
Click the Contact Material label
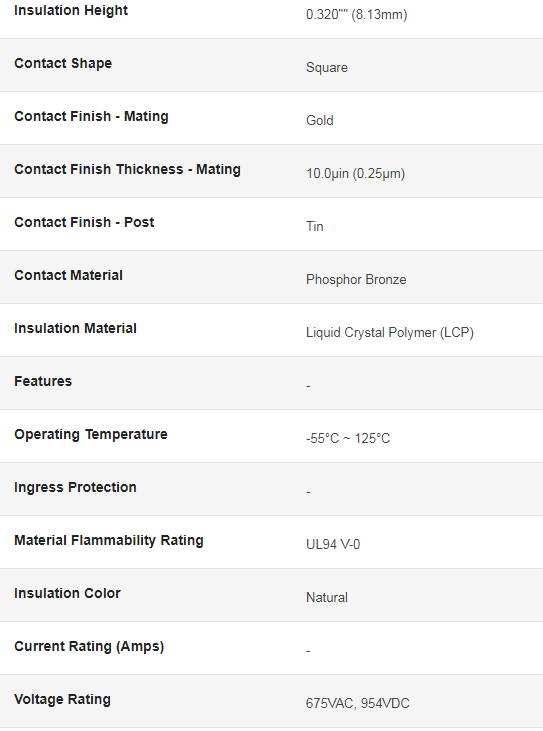[x=69, y=276]
